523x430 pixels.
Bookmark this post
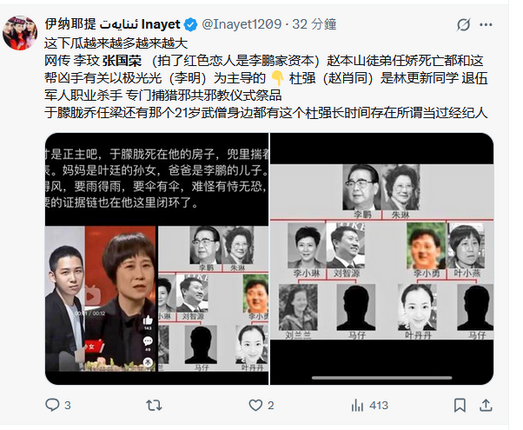pyautogui.click(x=460, y=405)
